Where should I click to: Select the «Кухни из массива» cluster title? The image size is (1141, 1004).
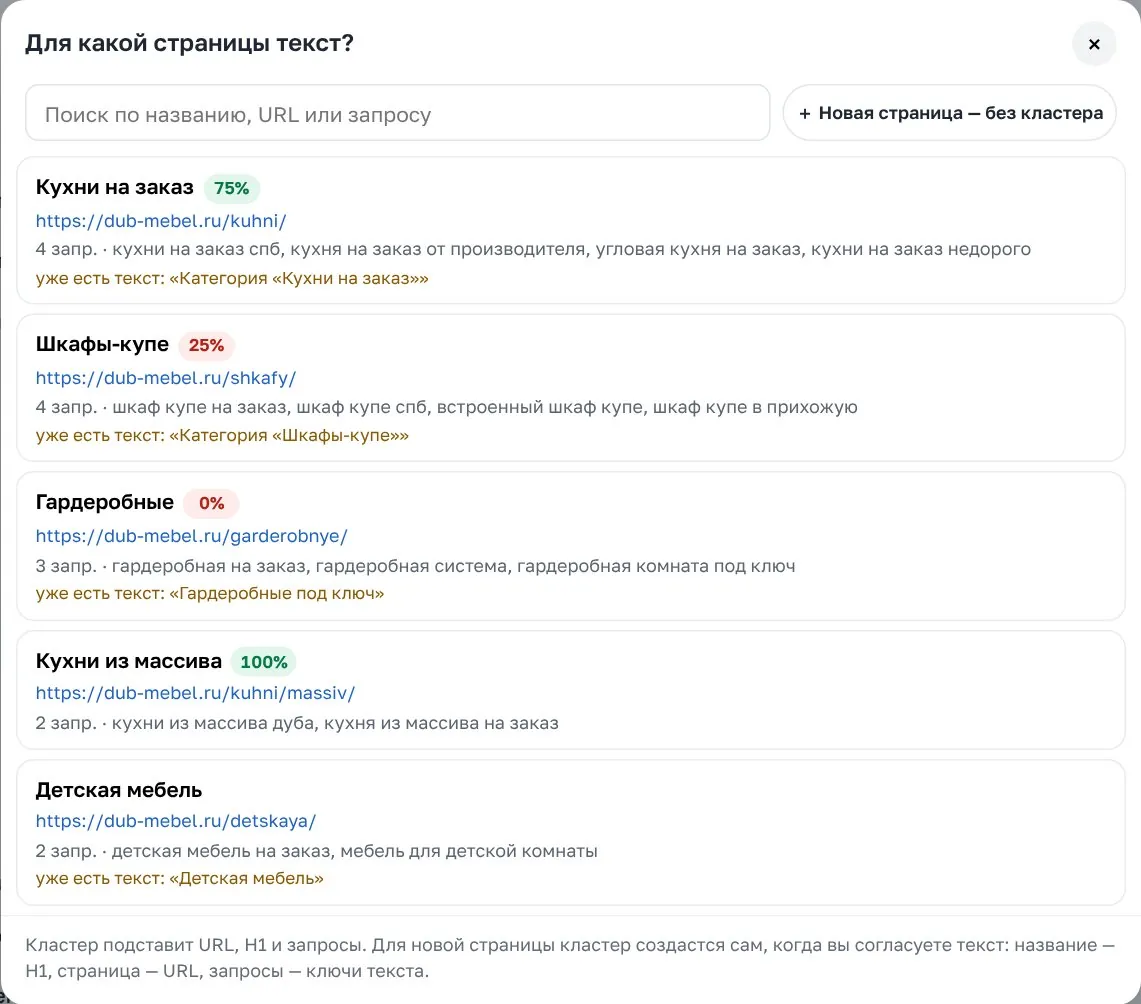tap(129, 661)
